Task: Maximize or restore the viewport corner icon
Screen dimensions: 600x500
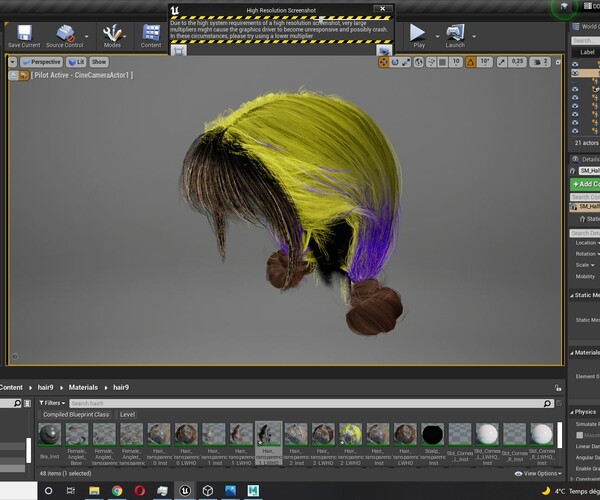Action: (x=558, y=62)
